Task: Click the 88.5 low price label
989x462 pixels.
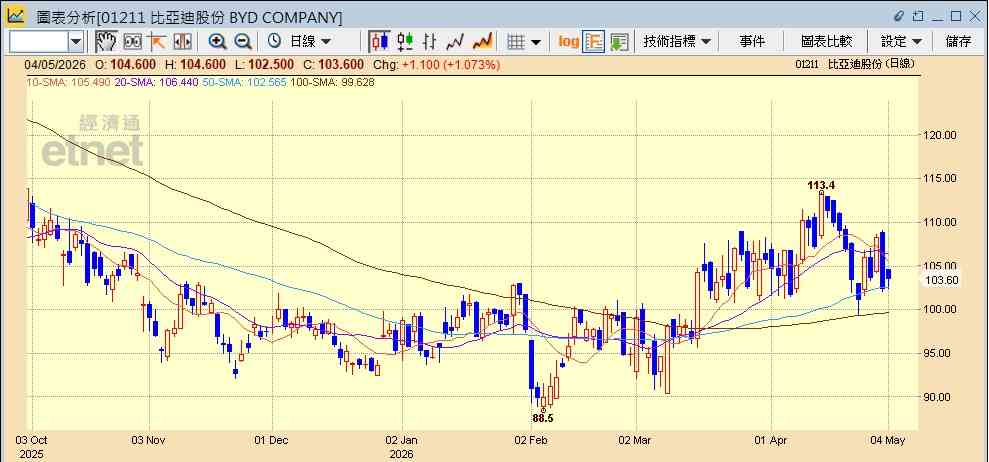Action: [x=543, y=418]
